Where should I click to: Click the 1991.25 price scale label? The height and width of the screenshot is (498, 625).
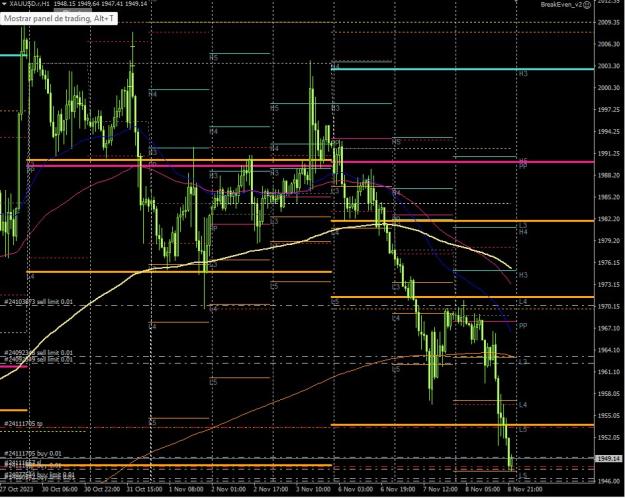(609, 154)
